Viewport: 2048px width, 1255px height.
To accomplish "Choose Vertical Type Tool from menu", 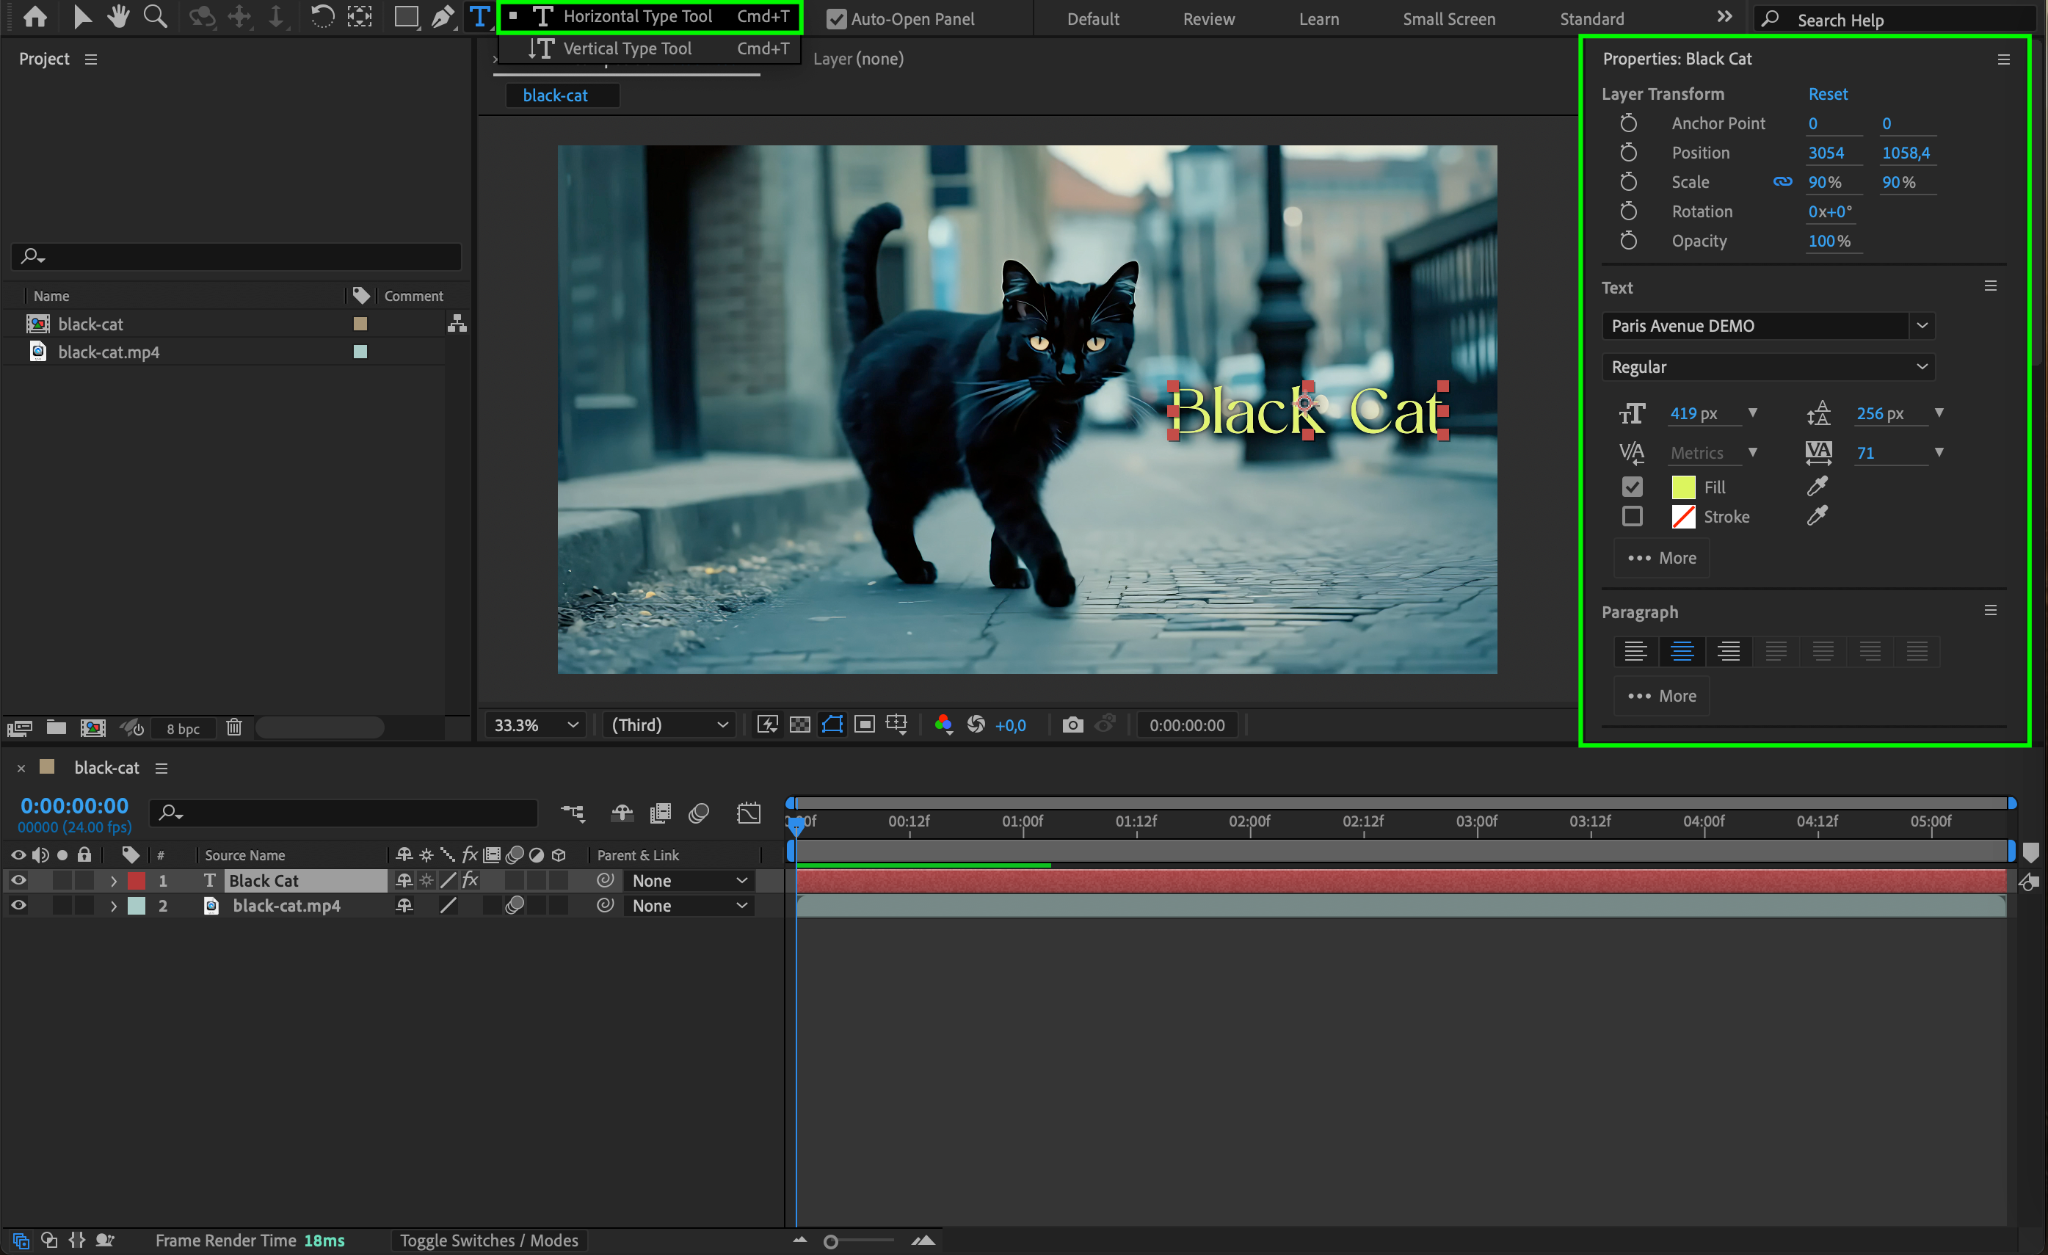I will pyautogui.click(x=627, y=48).
